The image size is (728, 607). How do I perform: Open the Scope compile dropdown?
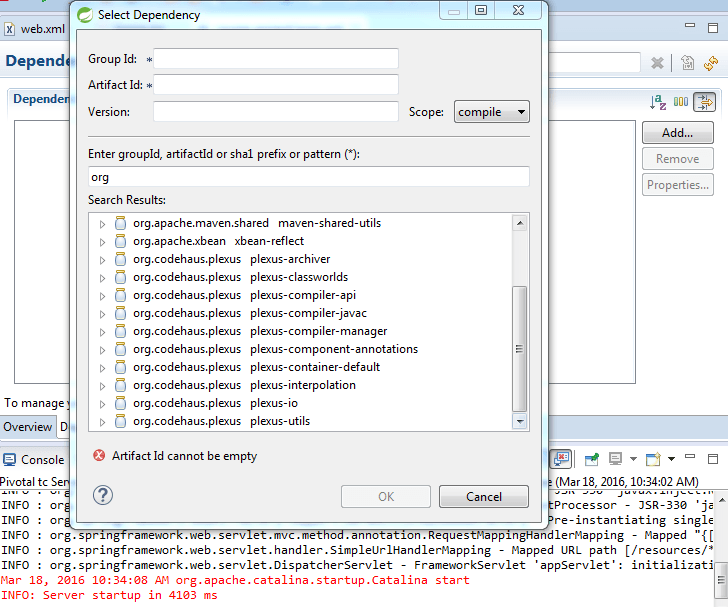pos(491,112)
